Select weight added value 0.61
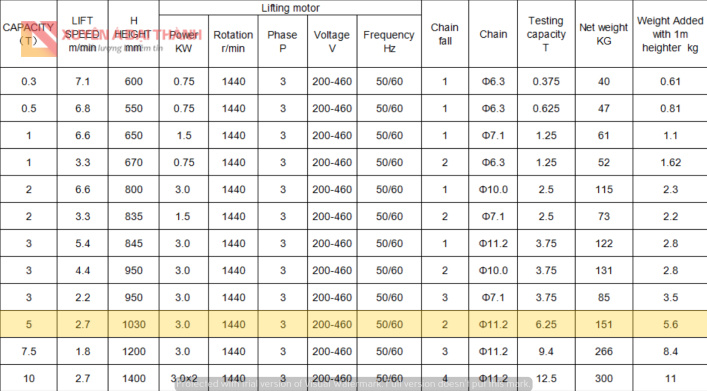 pos(670,82)
